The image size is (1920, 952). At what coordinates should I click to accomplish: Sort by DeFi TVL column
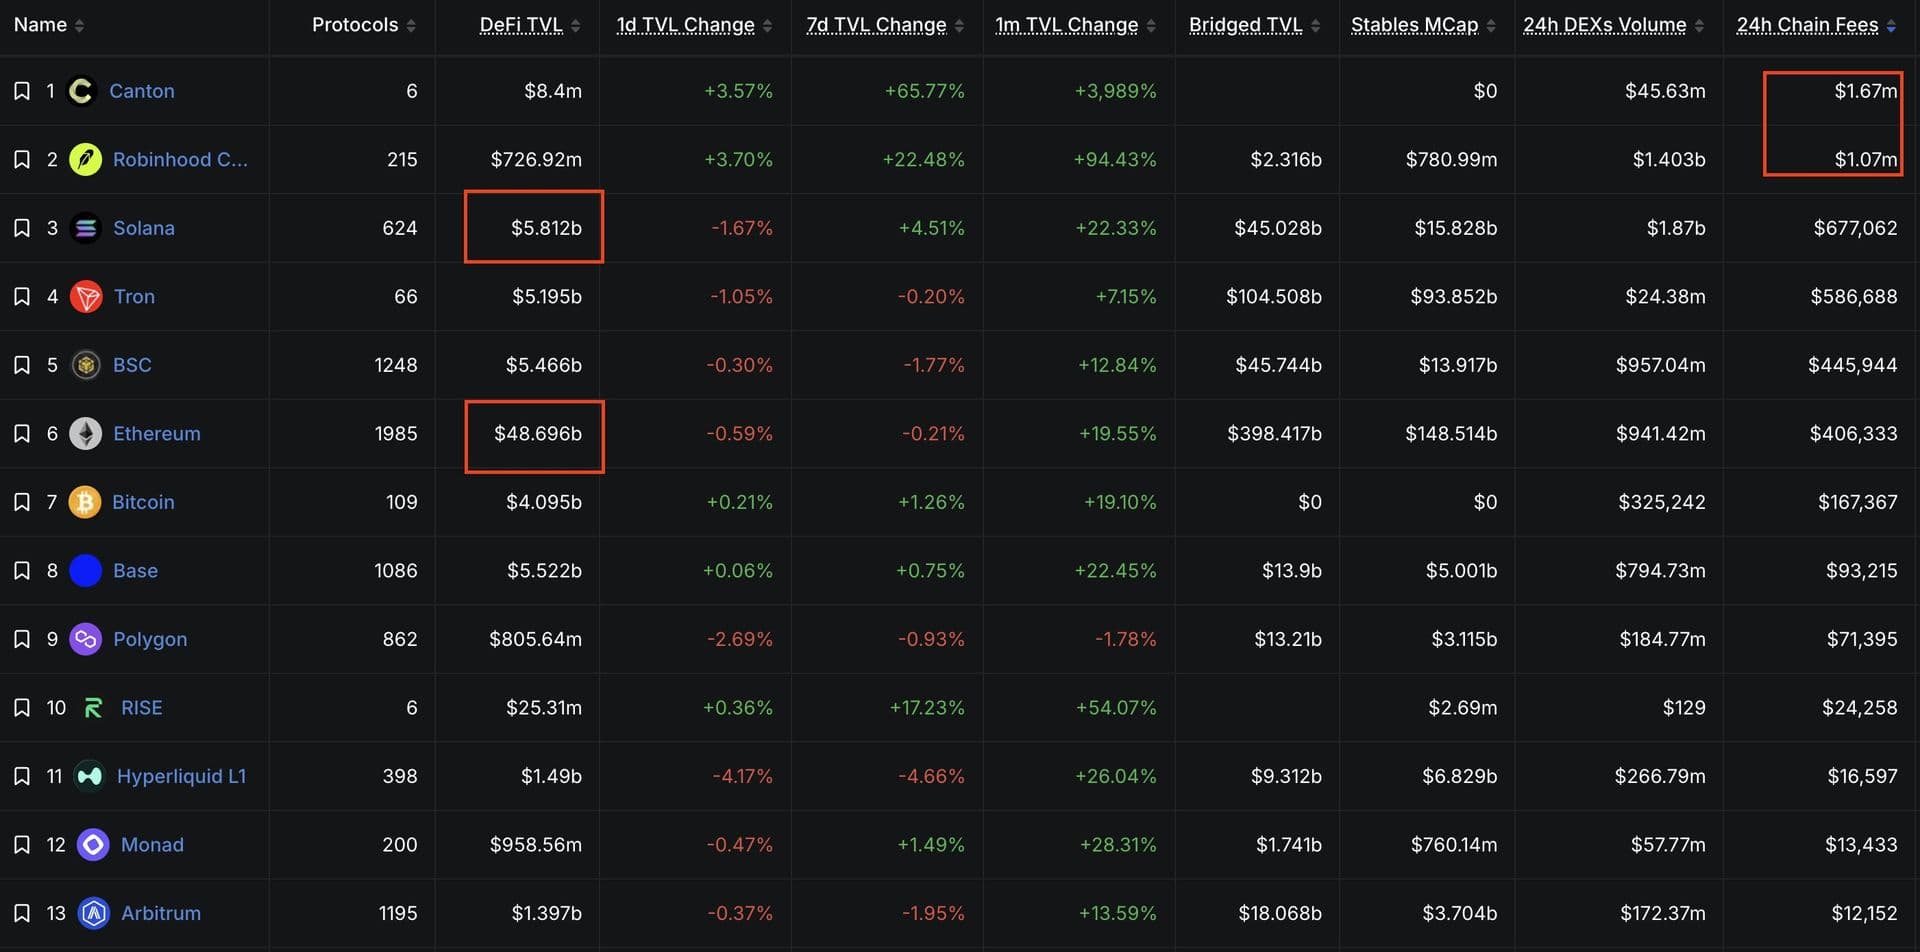point(530,25)
